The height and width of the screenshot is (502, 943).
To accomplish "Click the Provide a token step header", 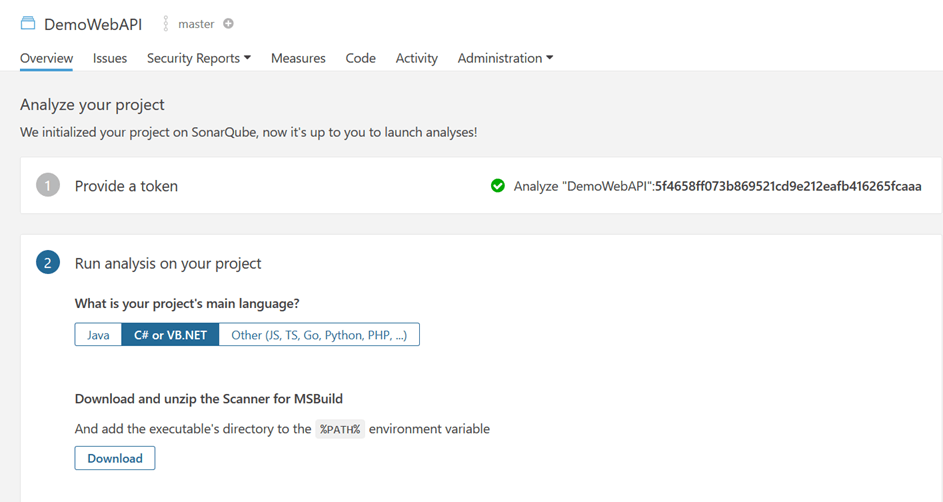I will (x=126, y=186).
